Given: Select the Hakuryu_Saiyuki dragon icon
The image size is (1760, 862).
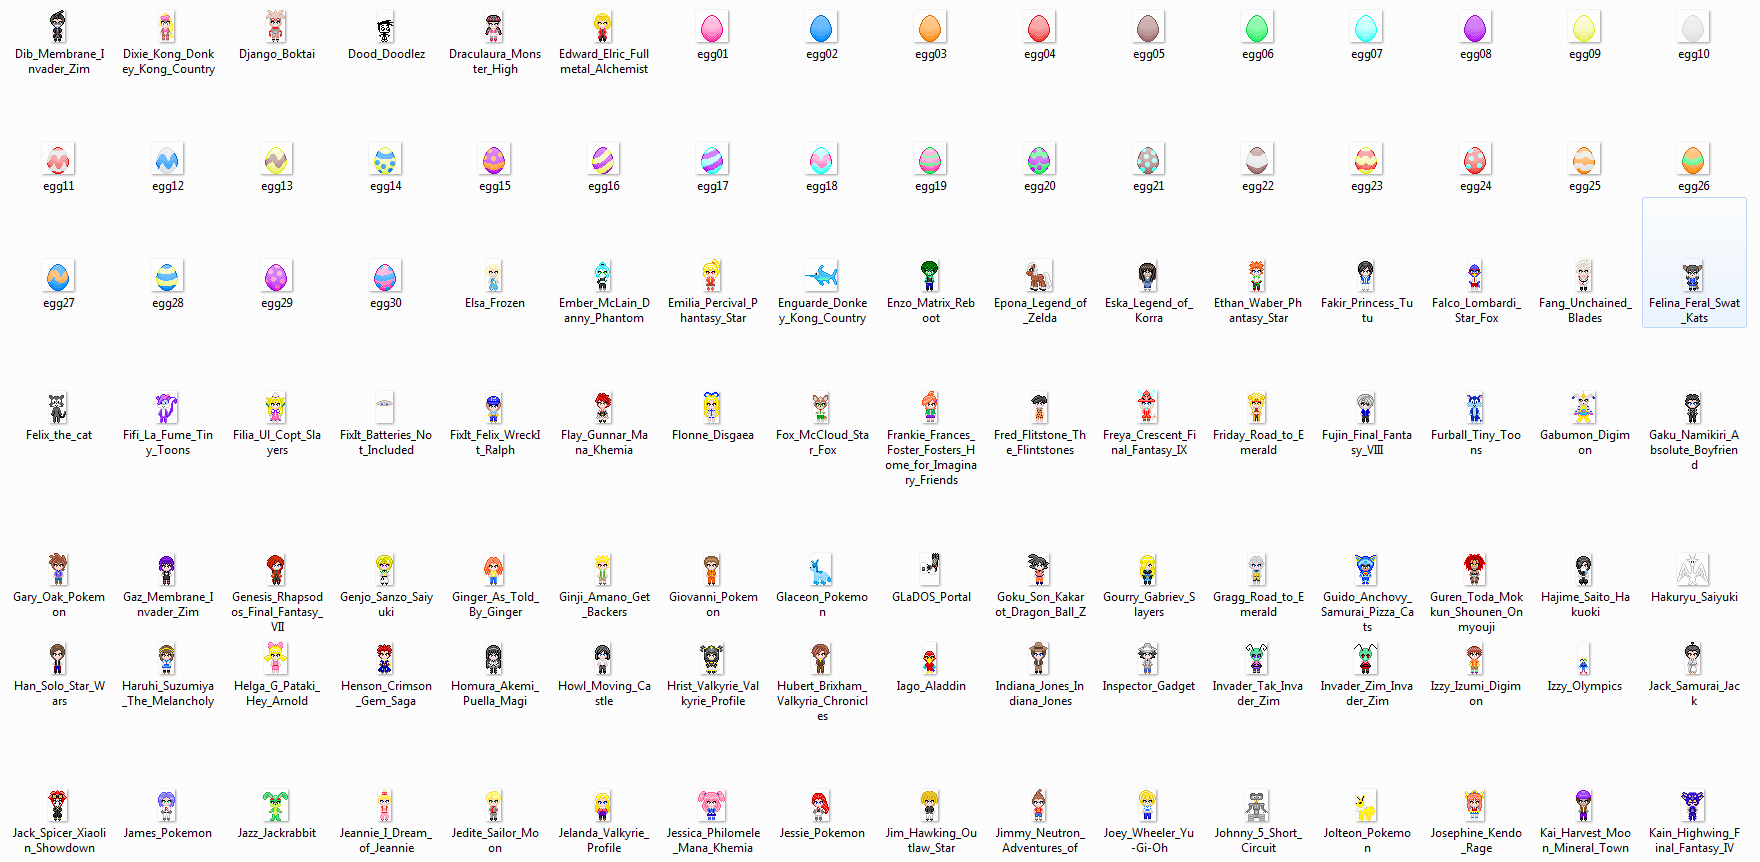Looking at the screenshot, I should [x=1693, y=570].
